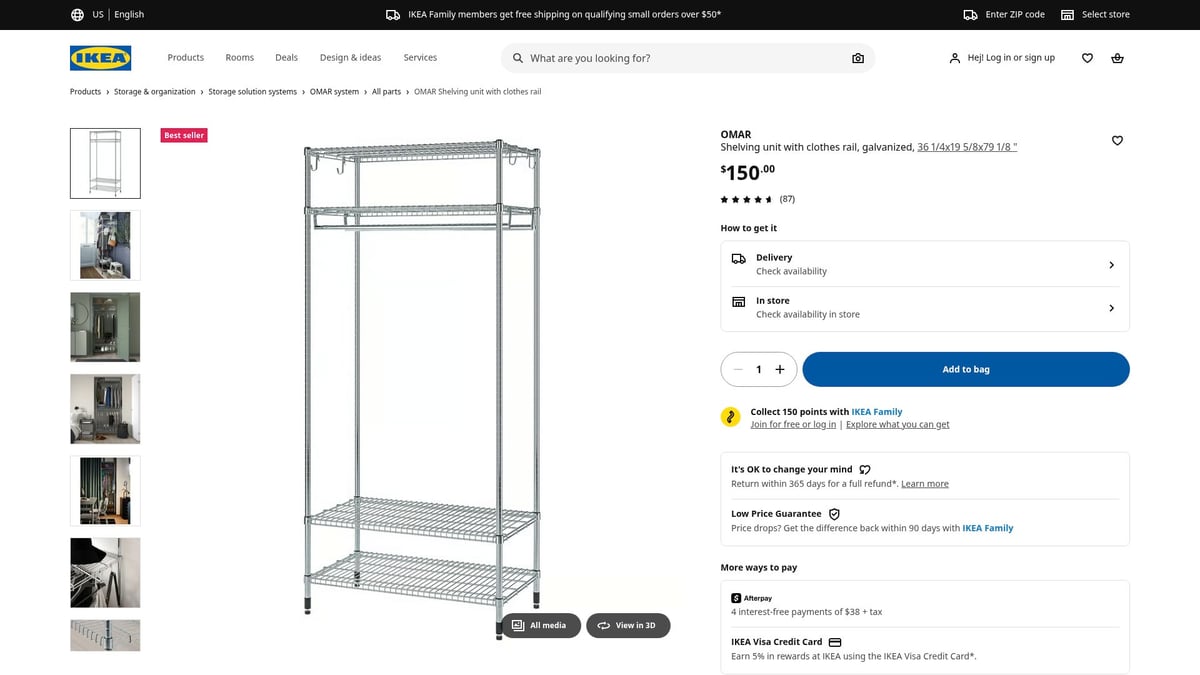Open the Products menu

coord(185,58)
